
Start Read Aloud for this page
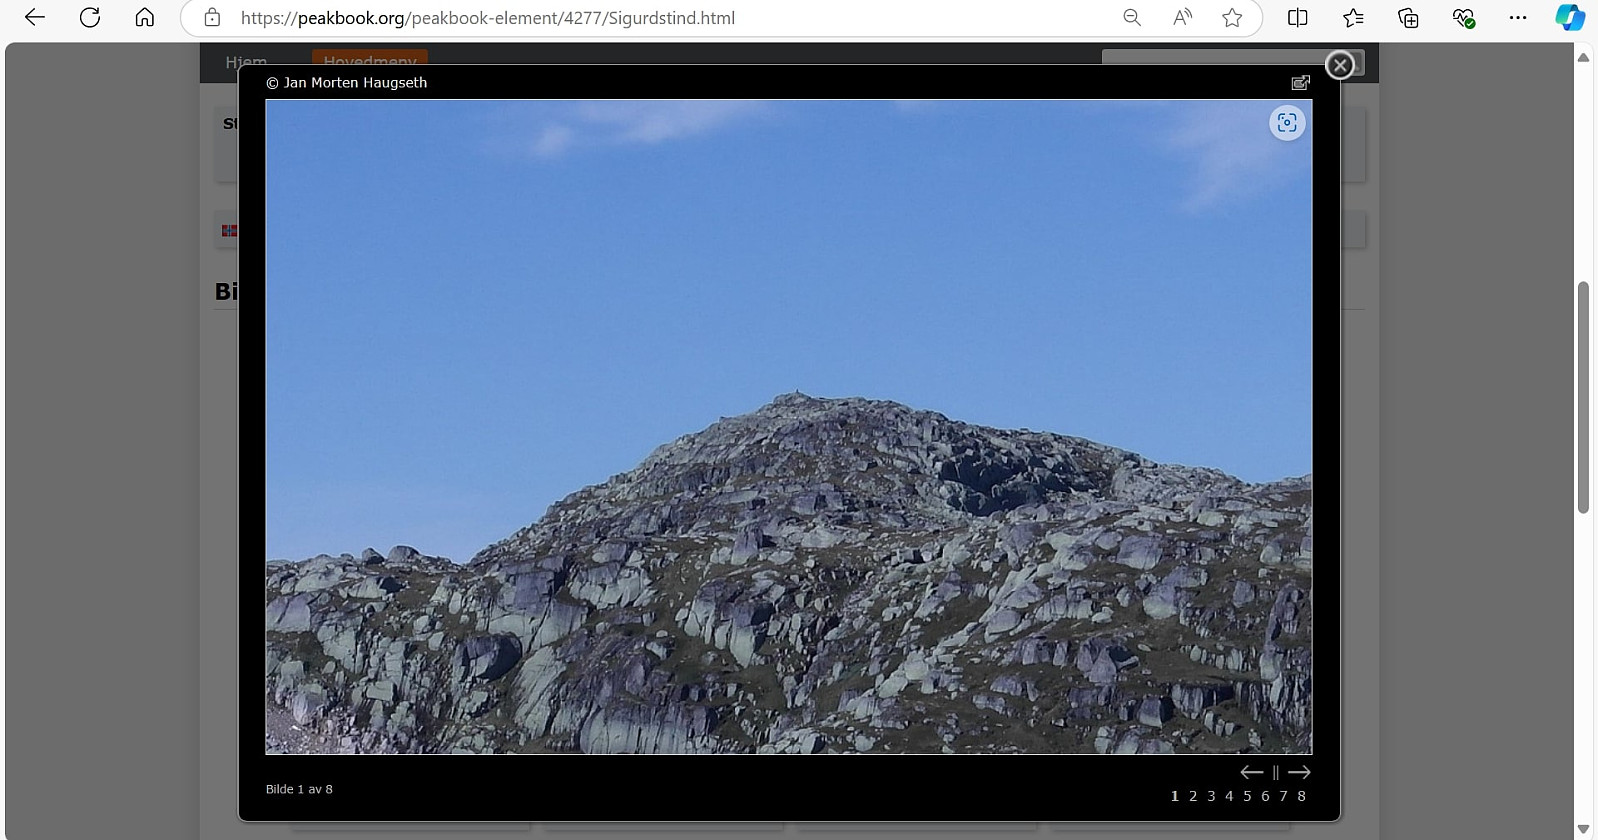(1182, 17)
